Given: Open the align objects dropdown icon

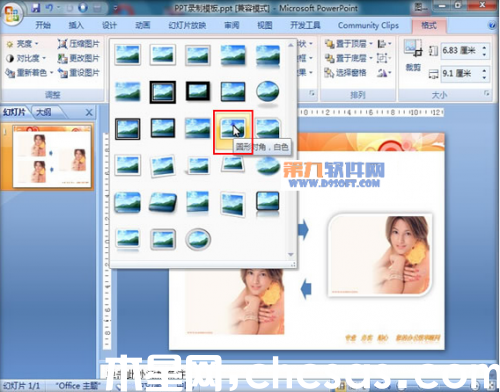Looking at the screenshot, I should (384, 44).
